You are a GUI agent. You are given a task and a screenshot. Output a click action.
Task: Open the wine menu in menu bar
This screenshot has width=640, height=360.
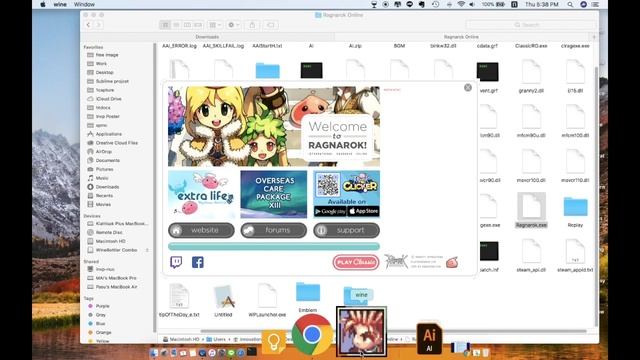pos(60,4)
